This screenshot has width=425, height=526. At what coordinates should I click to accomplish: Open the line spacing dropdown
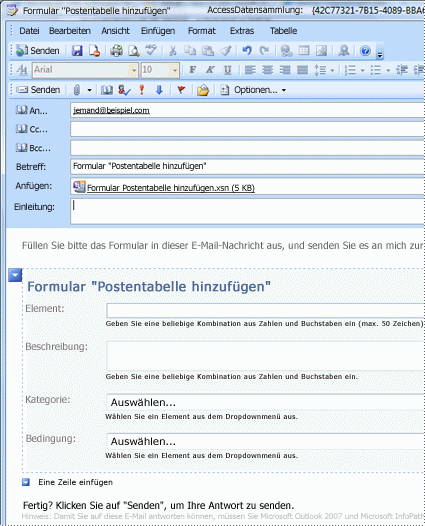tap(332, 70)
